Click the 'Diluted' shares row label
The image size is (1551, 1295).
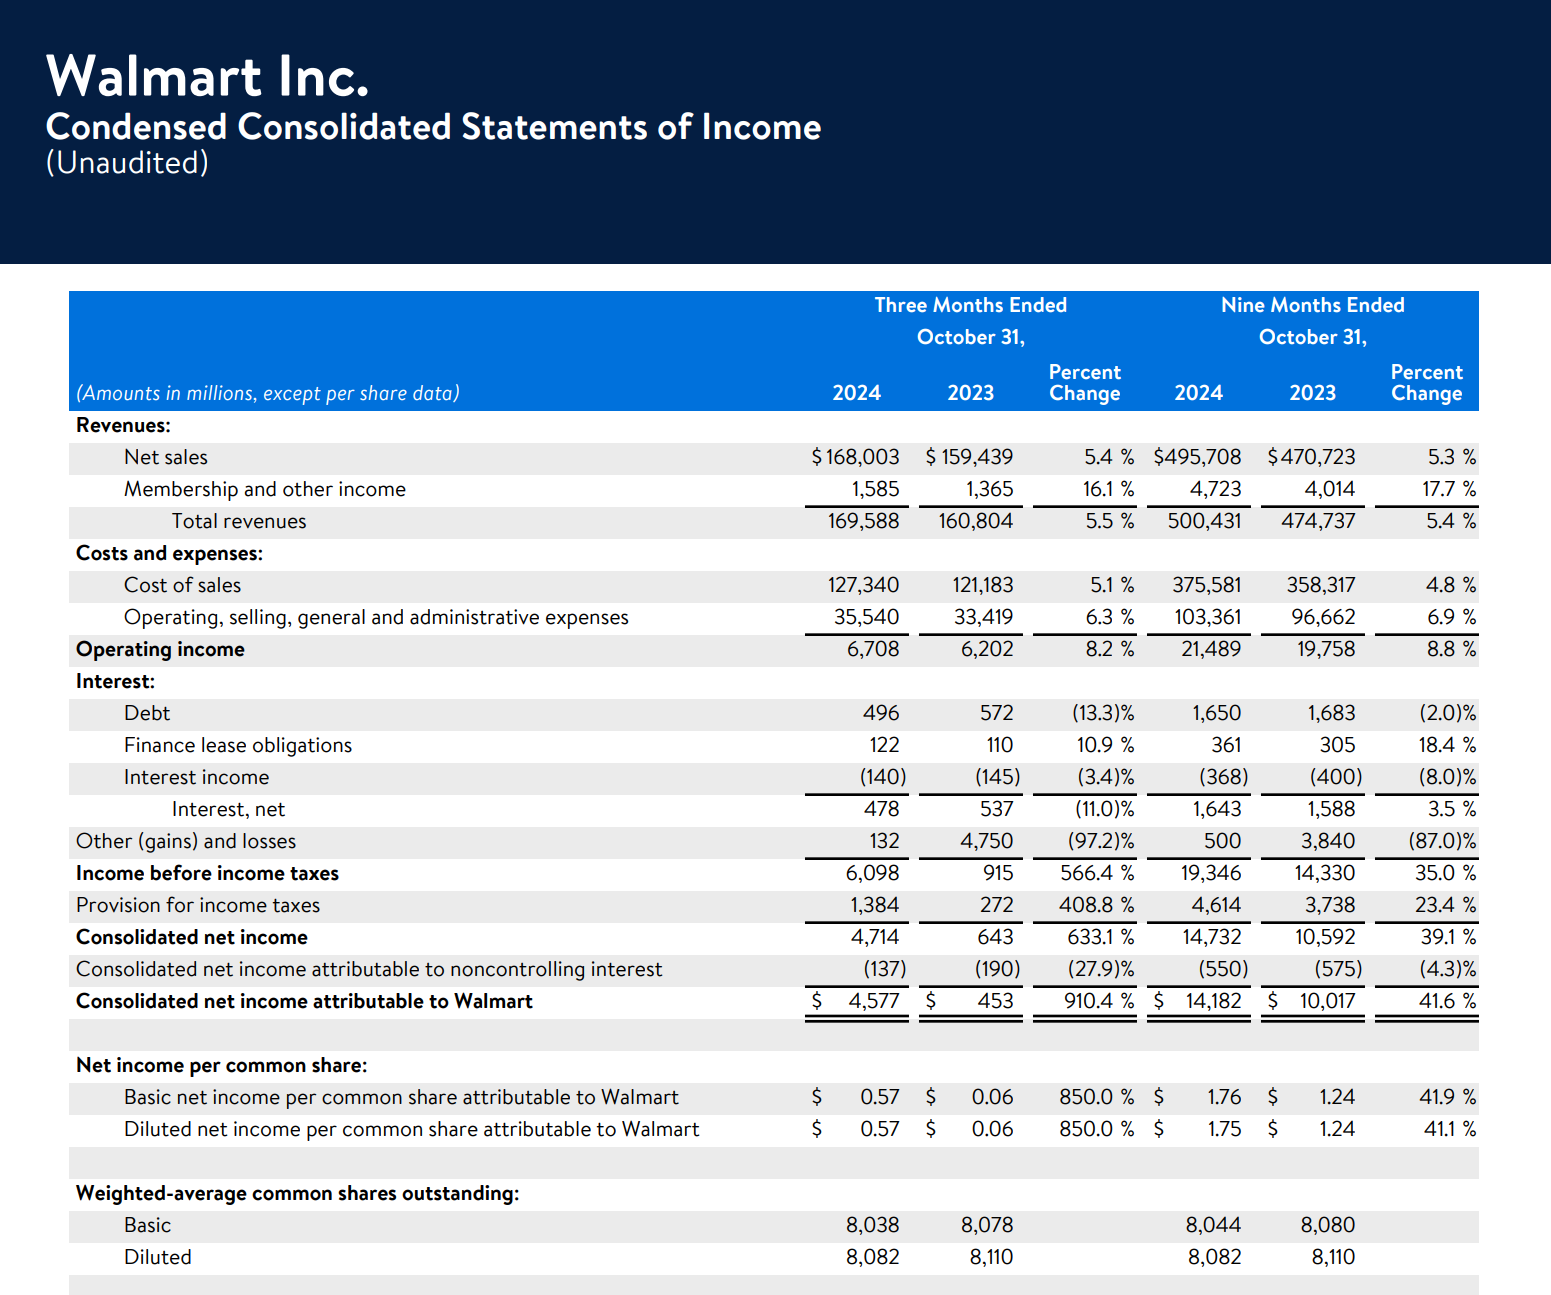click(158, 1257)
